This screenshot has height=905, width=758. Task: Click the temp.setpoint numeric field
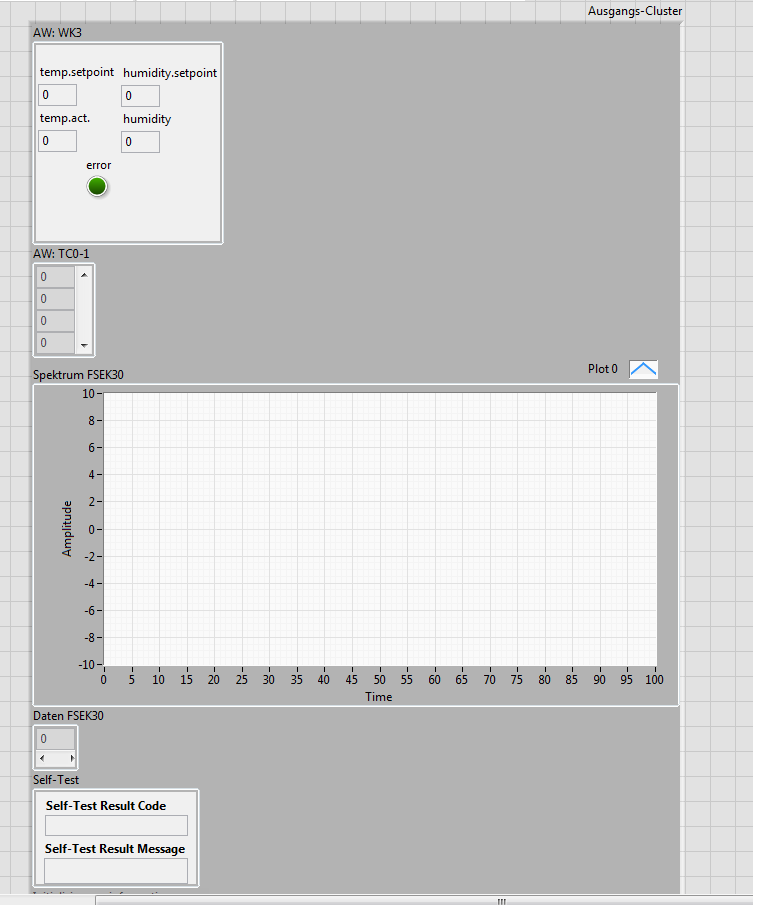click(57, 95)
